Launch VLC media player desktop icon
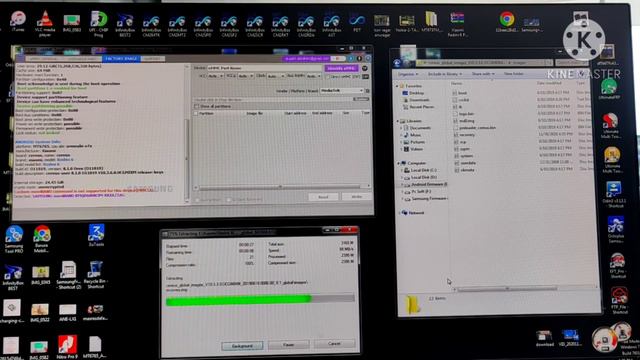 click(x=45, y=23)
